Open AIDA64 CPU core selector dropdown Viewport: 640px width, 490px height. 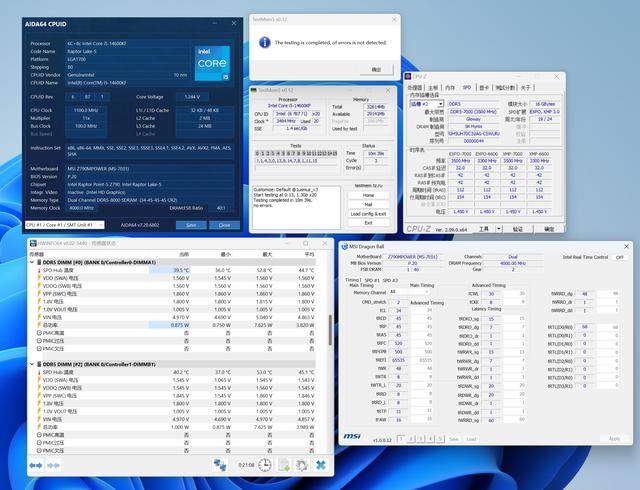coord(64,225)
